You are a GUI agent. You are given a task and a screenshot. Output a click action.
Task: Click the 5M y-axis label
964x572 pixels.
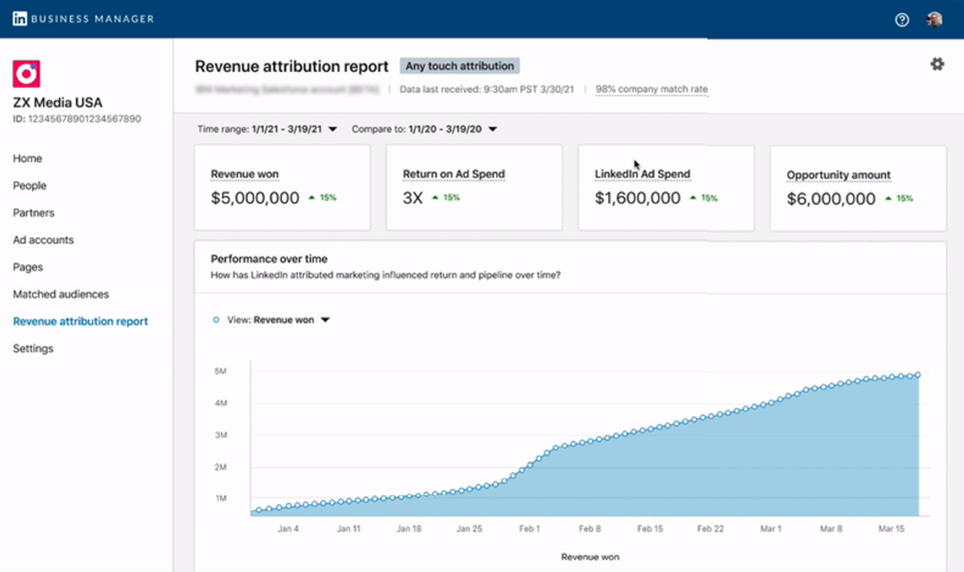click(x=221, y=371)
